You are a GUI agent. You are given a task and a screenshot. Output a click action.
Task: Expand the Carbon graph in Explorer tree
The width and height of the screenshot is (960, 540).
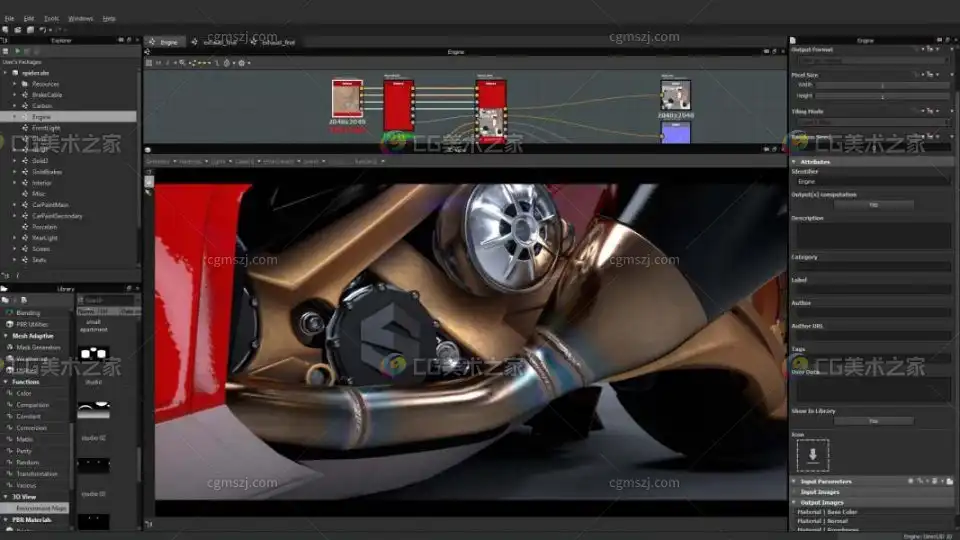pyautogui.click(x=14, y=105)
